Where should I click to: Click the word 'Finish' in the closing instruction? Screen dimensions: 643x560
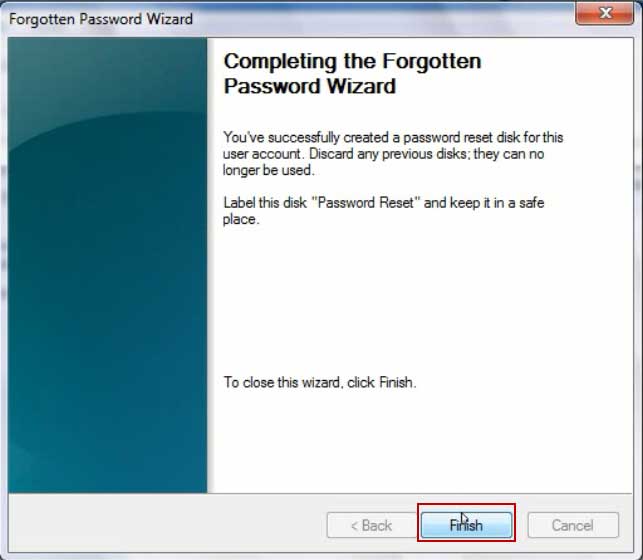[x=397, y=382]
